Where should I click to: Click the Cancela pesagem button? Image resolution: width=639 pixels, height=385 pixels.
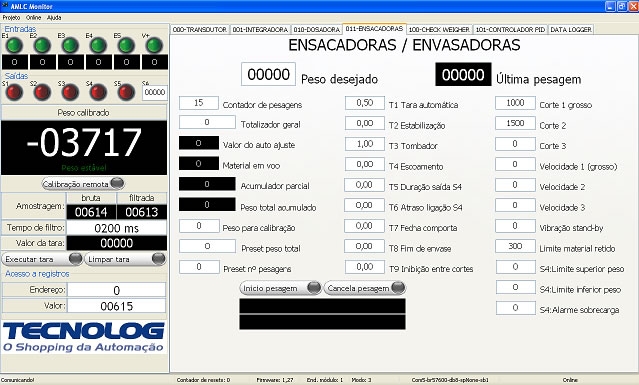point(365,288)
